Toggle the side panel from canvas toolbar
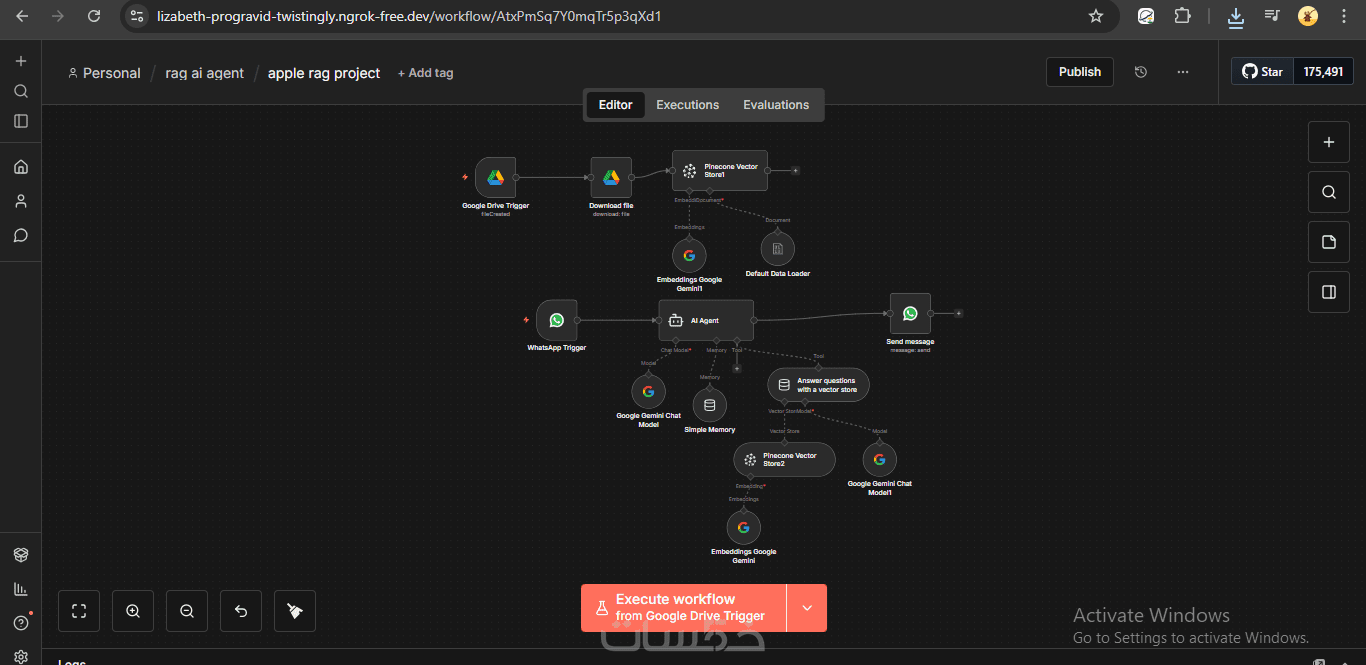This screenshot has width=1366, height=665. tap(1329, 292)
